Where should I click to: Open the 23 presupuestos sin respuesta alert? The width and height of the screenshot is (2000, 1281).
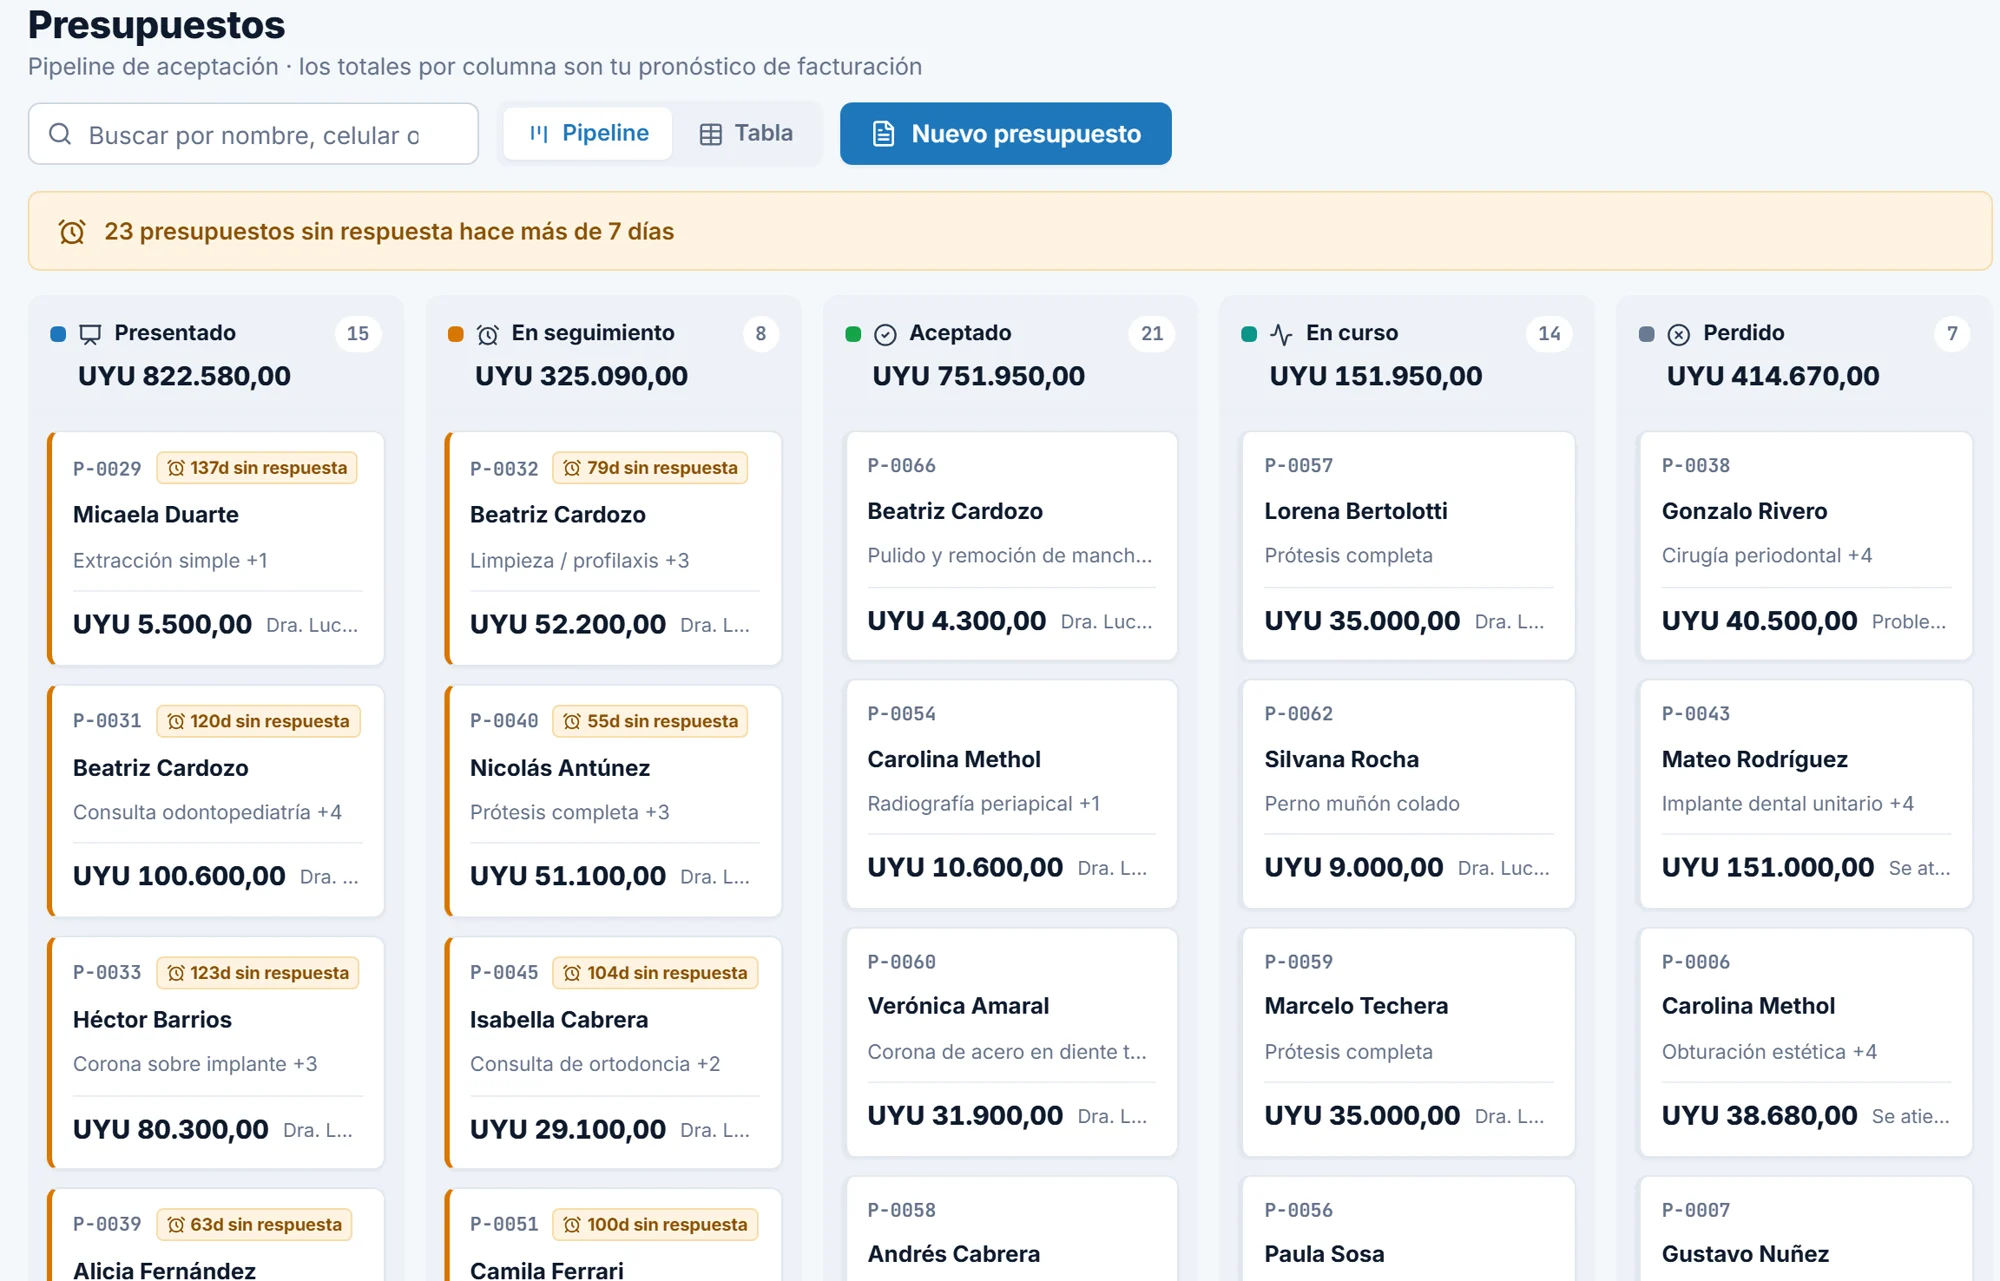pyautogui.click(x=1010, y=231)
